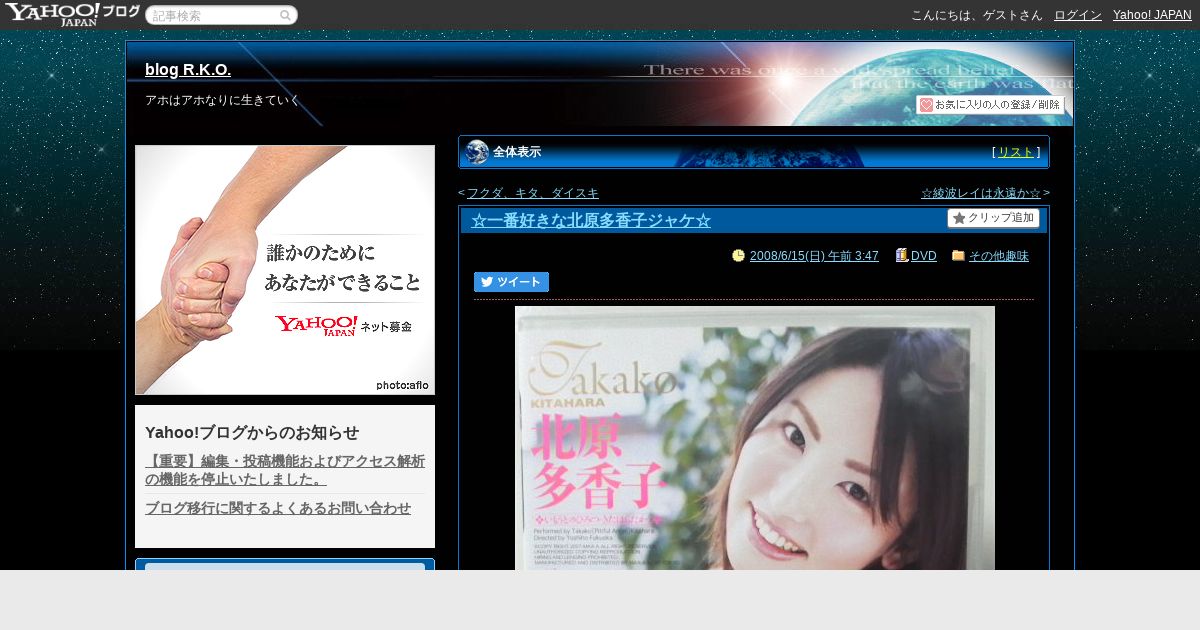Click the search magnifier icon
1200x630 pixels.
tap(285, 15)
